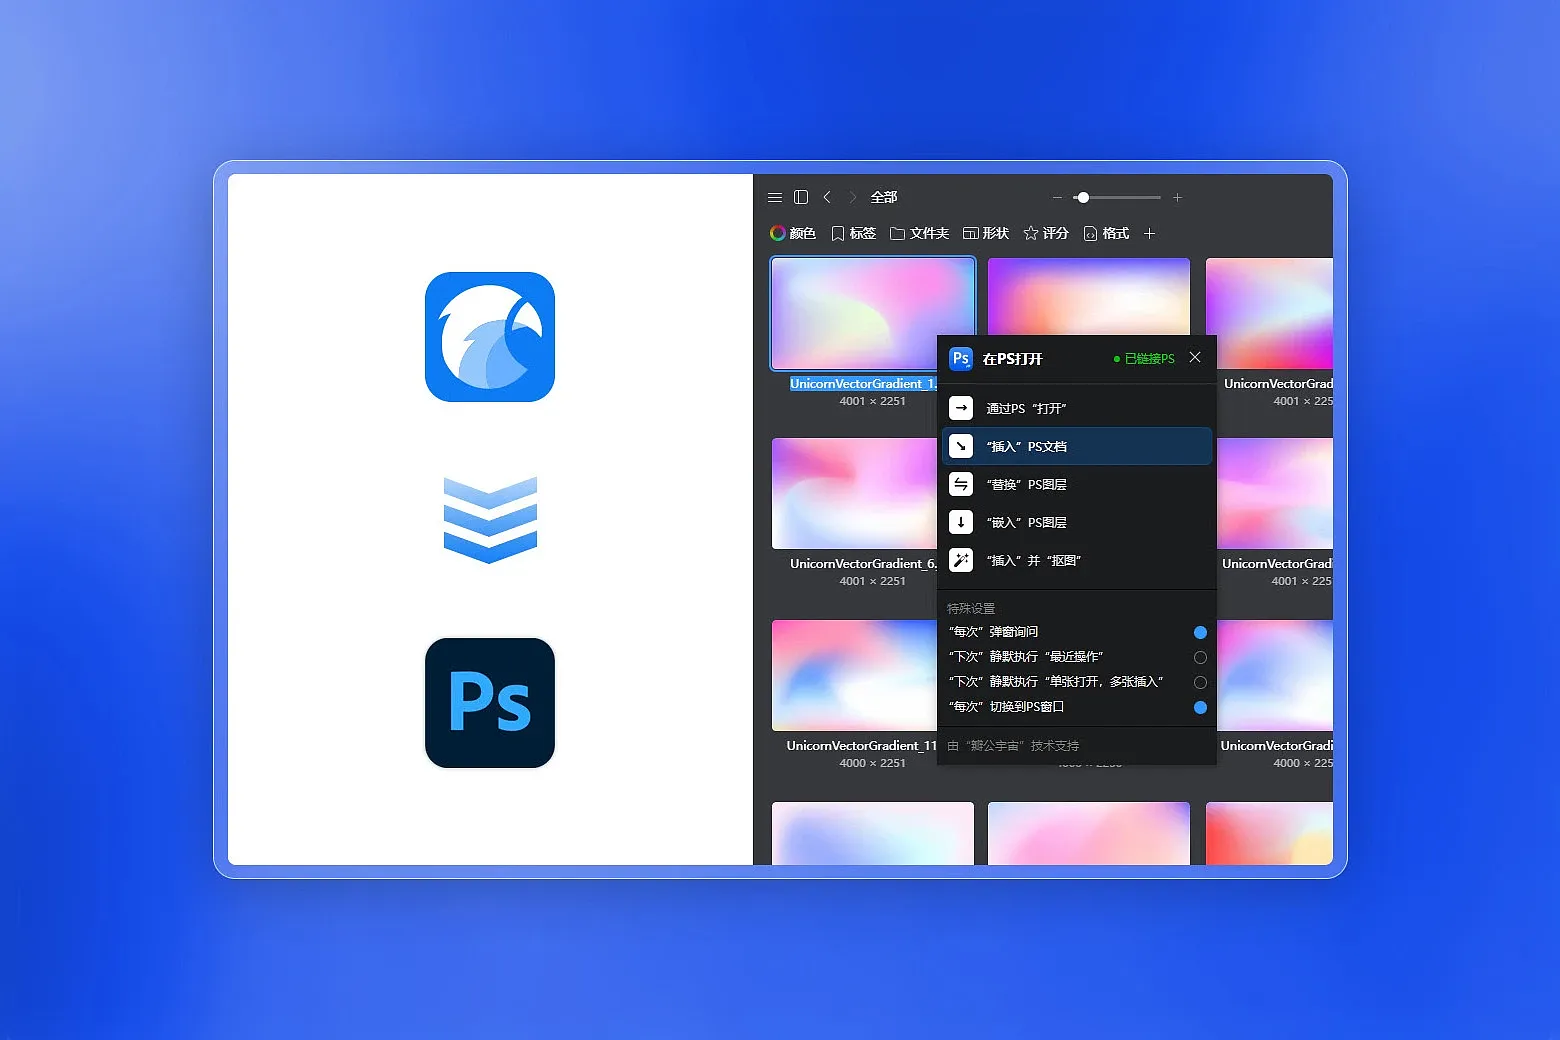
Task: Click the zoom in plus icon
Action: 1177,198
